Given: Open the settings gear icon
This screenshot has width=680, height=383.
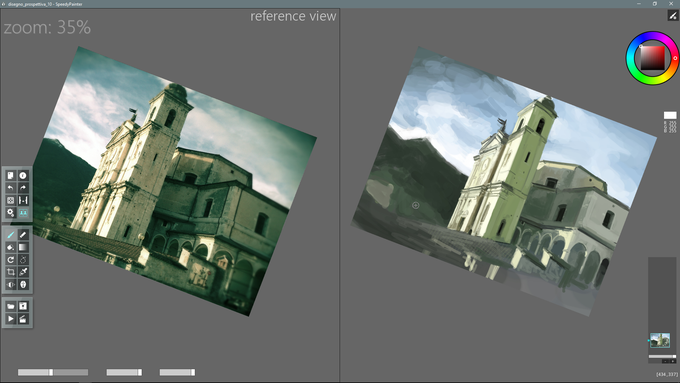Looking at the screenshot, I should point(10,213).
